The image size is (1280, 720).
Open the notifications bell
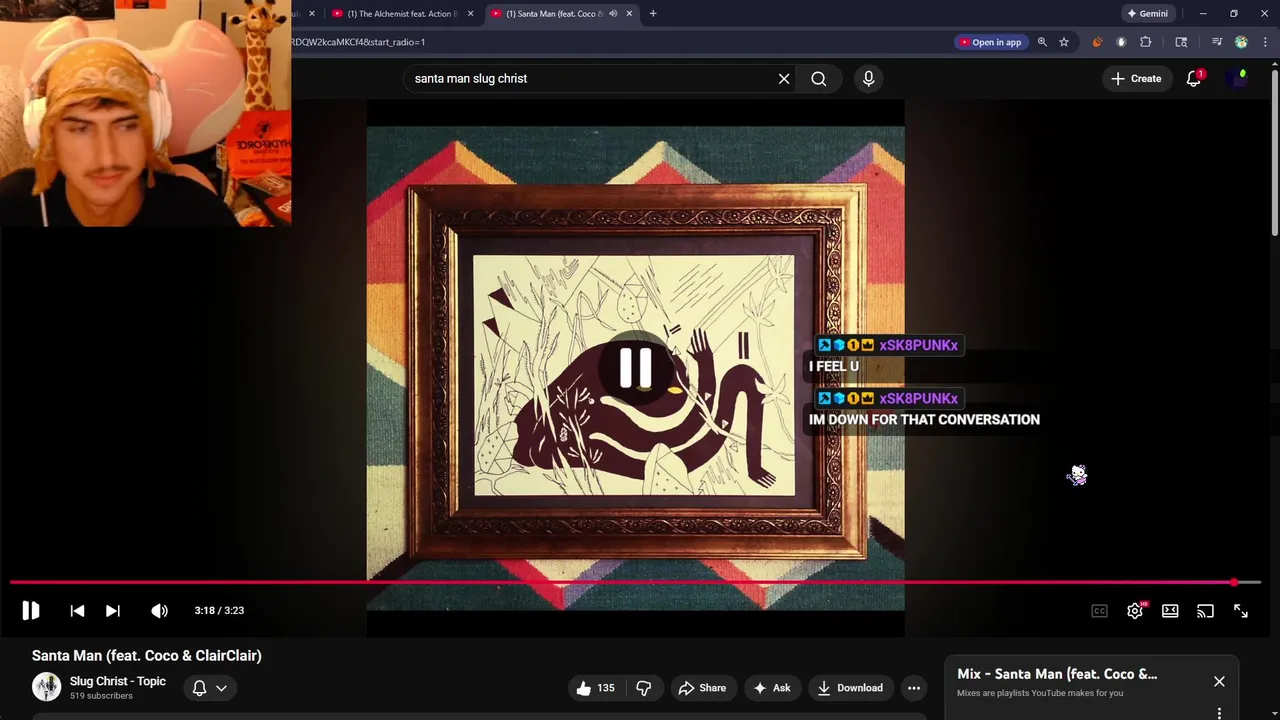click(1193, 78)
